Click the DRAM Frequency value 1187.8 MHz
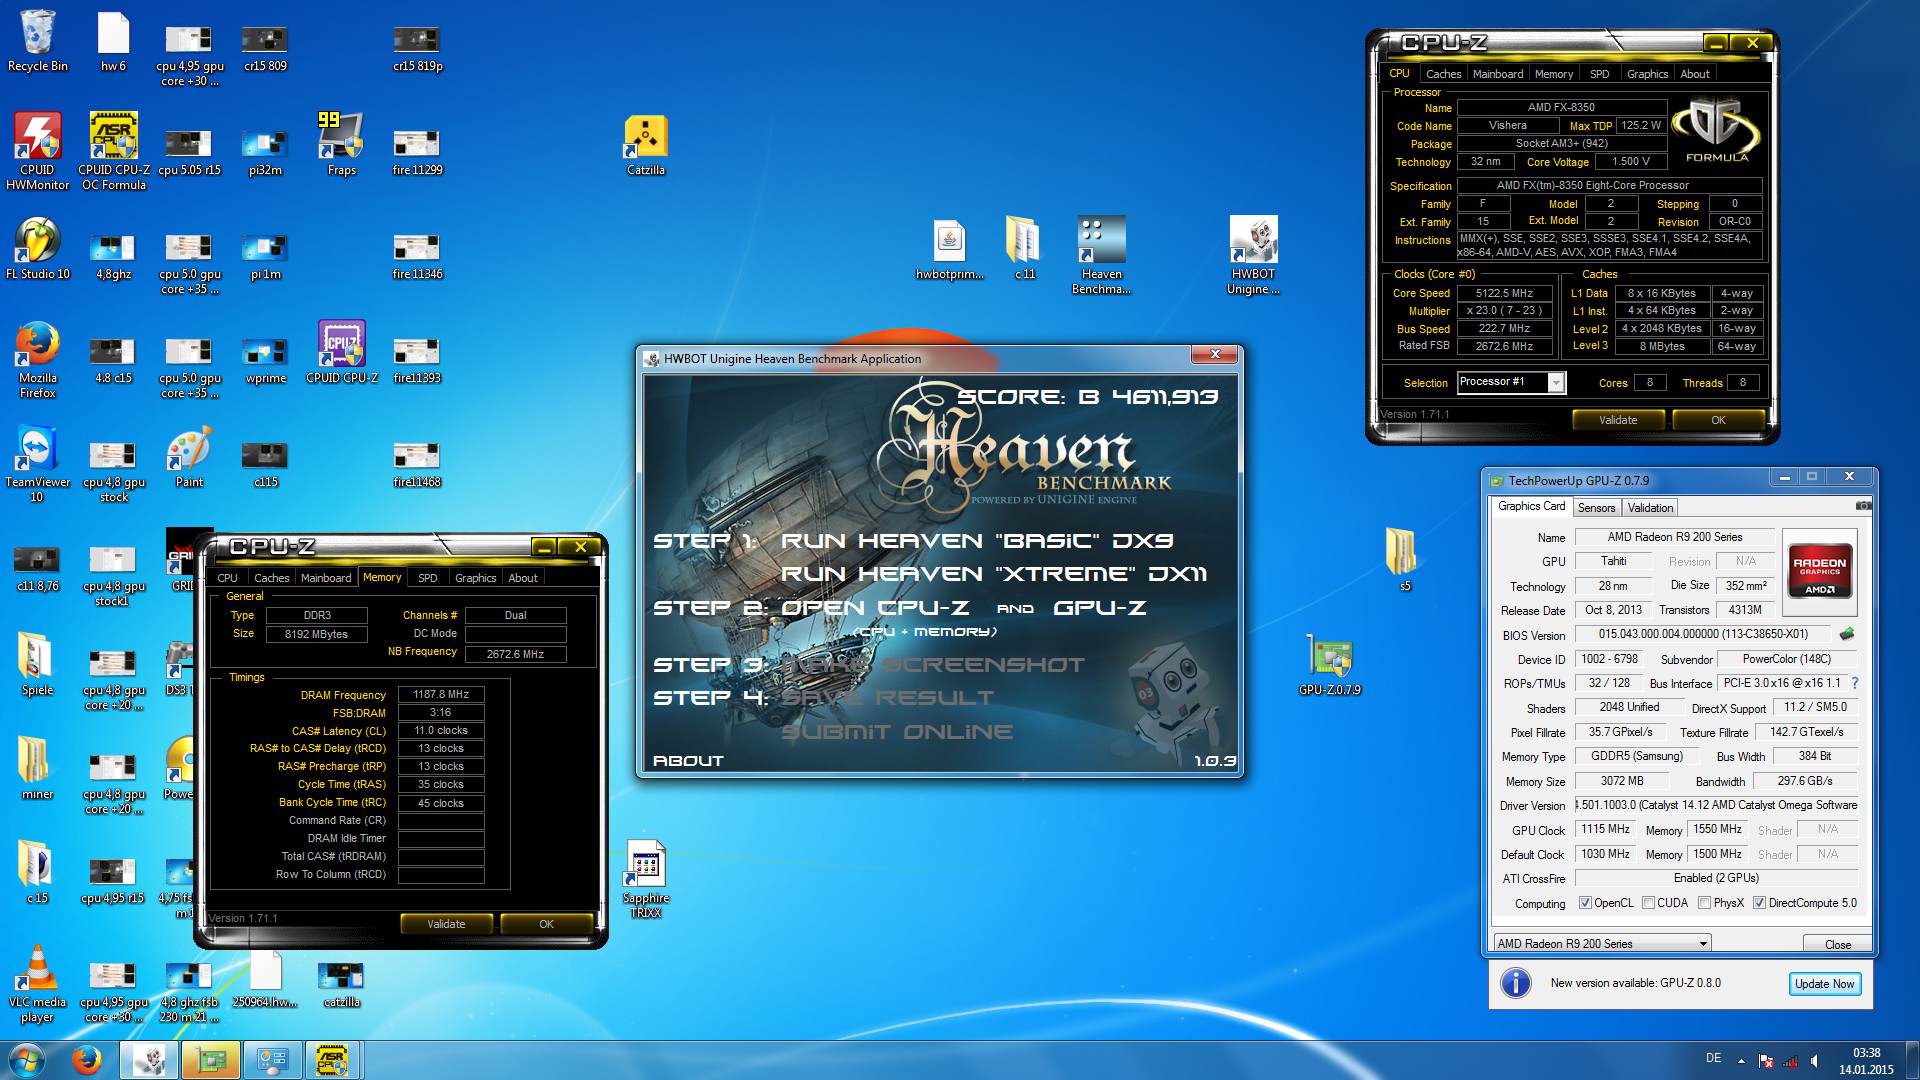The image size is (1920, 1080). point(441,694)
